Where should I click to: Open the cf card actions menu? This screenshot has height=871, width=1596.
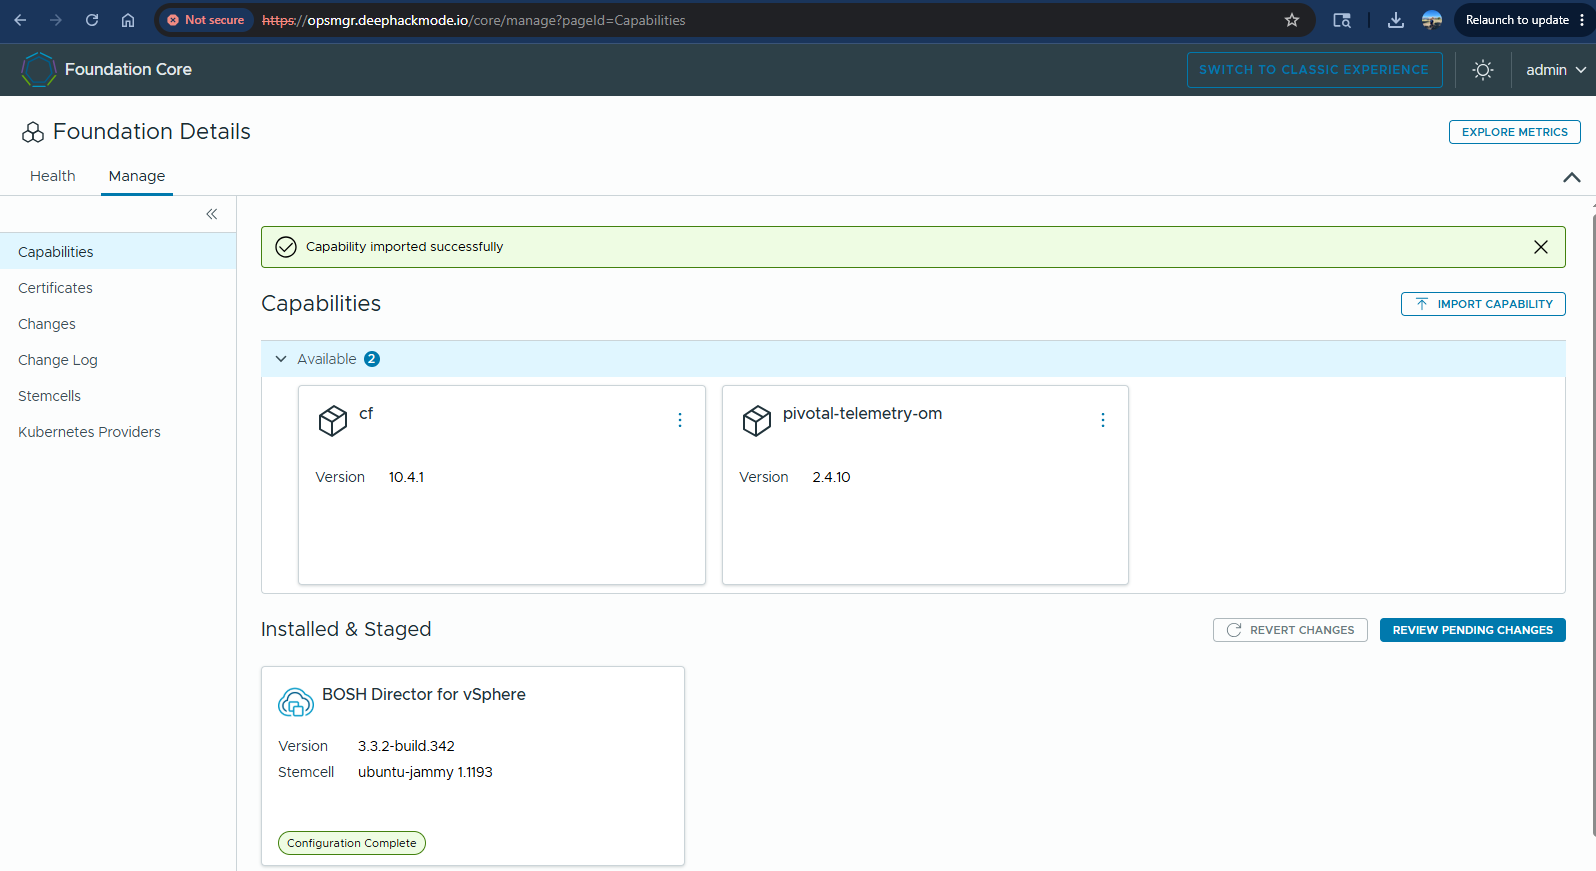680,420
